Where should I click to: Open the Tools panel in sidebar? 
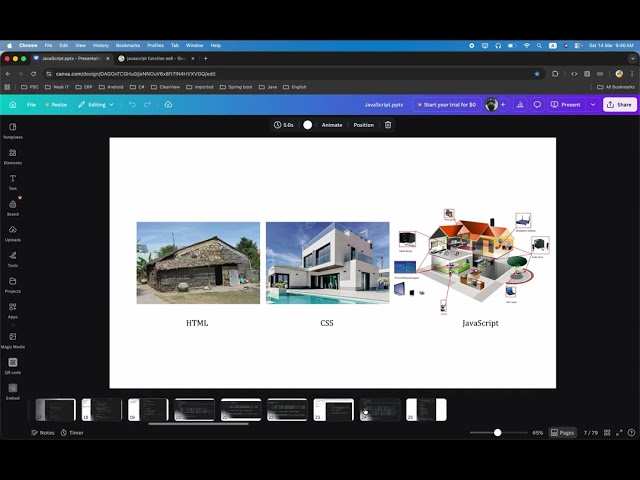pyautogui.click(x=13, y=259)
